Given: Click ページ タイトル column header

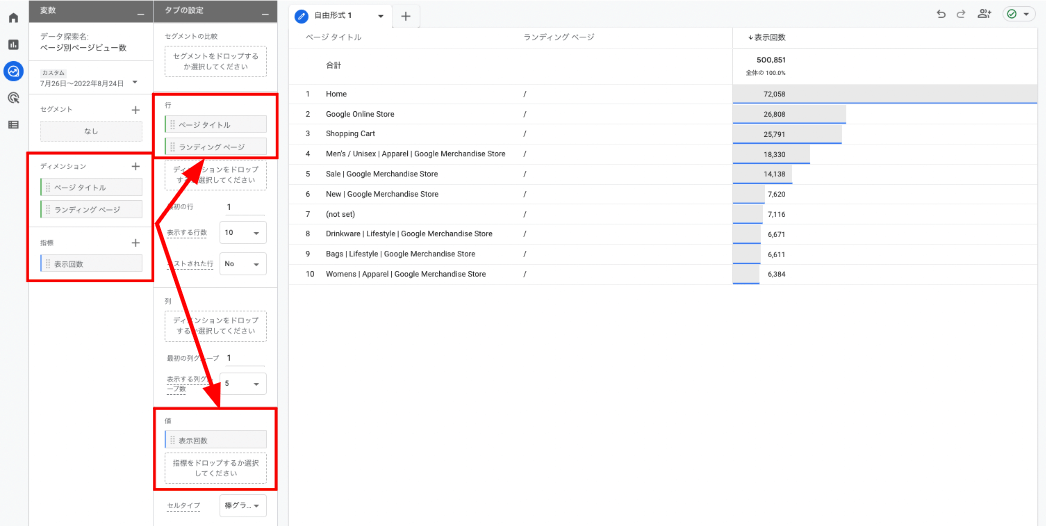Looking at the screenshot, I should (334, 37).
